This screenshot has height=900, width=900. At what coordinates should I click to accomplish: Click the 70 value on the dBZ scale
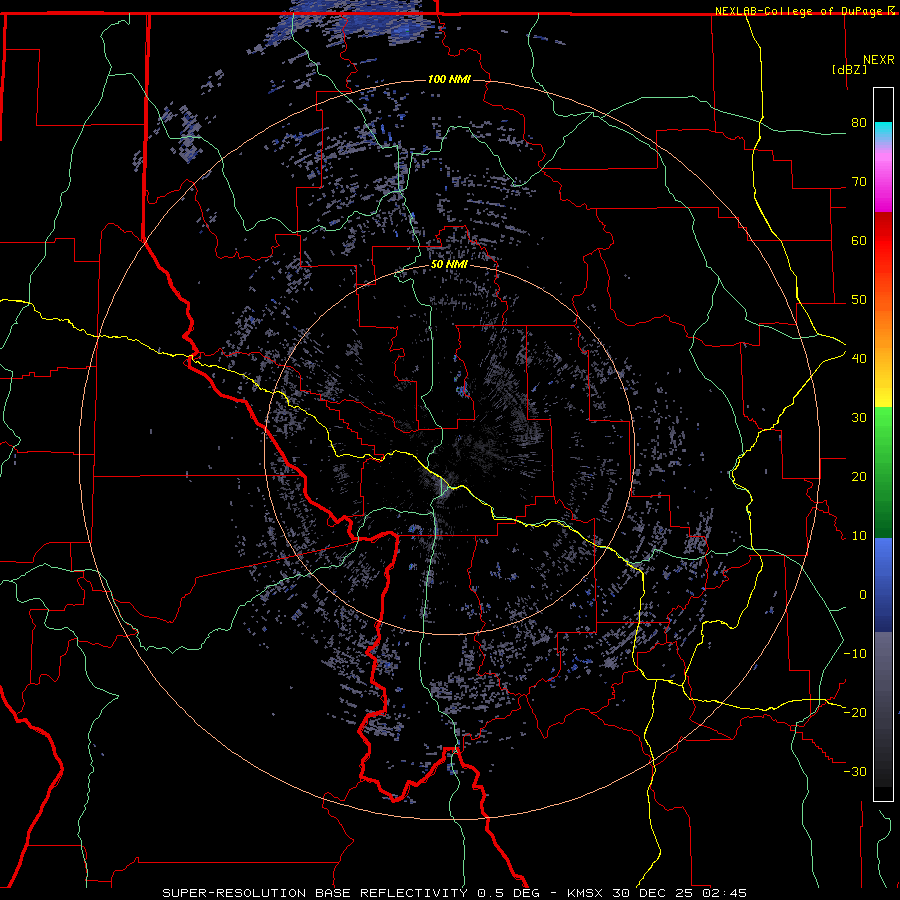click(x=859, y=181)
